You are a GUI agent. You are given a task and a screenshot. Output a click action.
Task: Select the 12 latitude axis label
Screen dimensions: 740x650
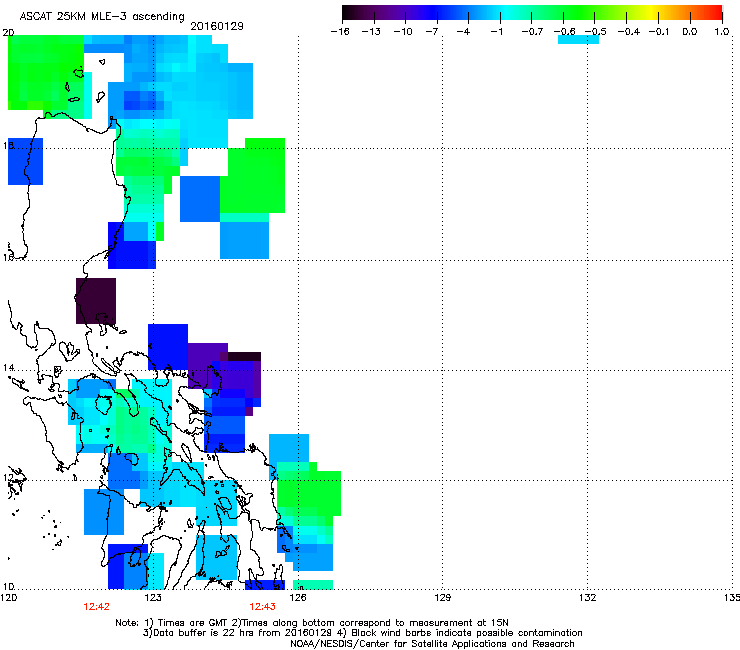click(x=8, y=478)
